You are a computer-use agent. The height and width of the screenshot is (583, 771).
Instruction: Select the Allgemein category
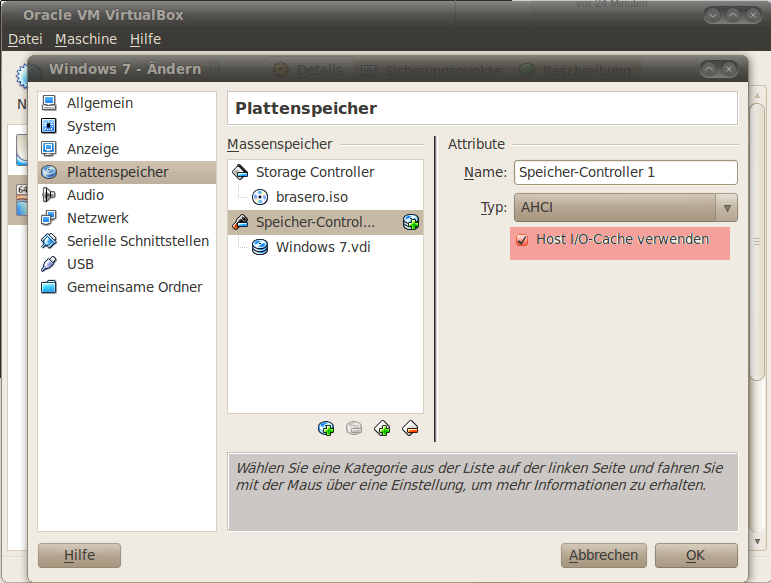[127, 103]
